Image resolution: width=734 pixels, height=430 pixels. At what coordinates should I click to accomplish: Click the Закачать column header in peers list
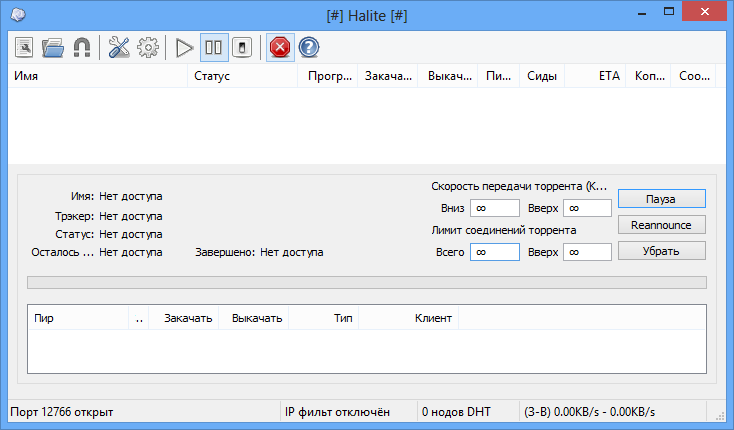pyautogui.click(x=184, y=318)
